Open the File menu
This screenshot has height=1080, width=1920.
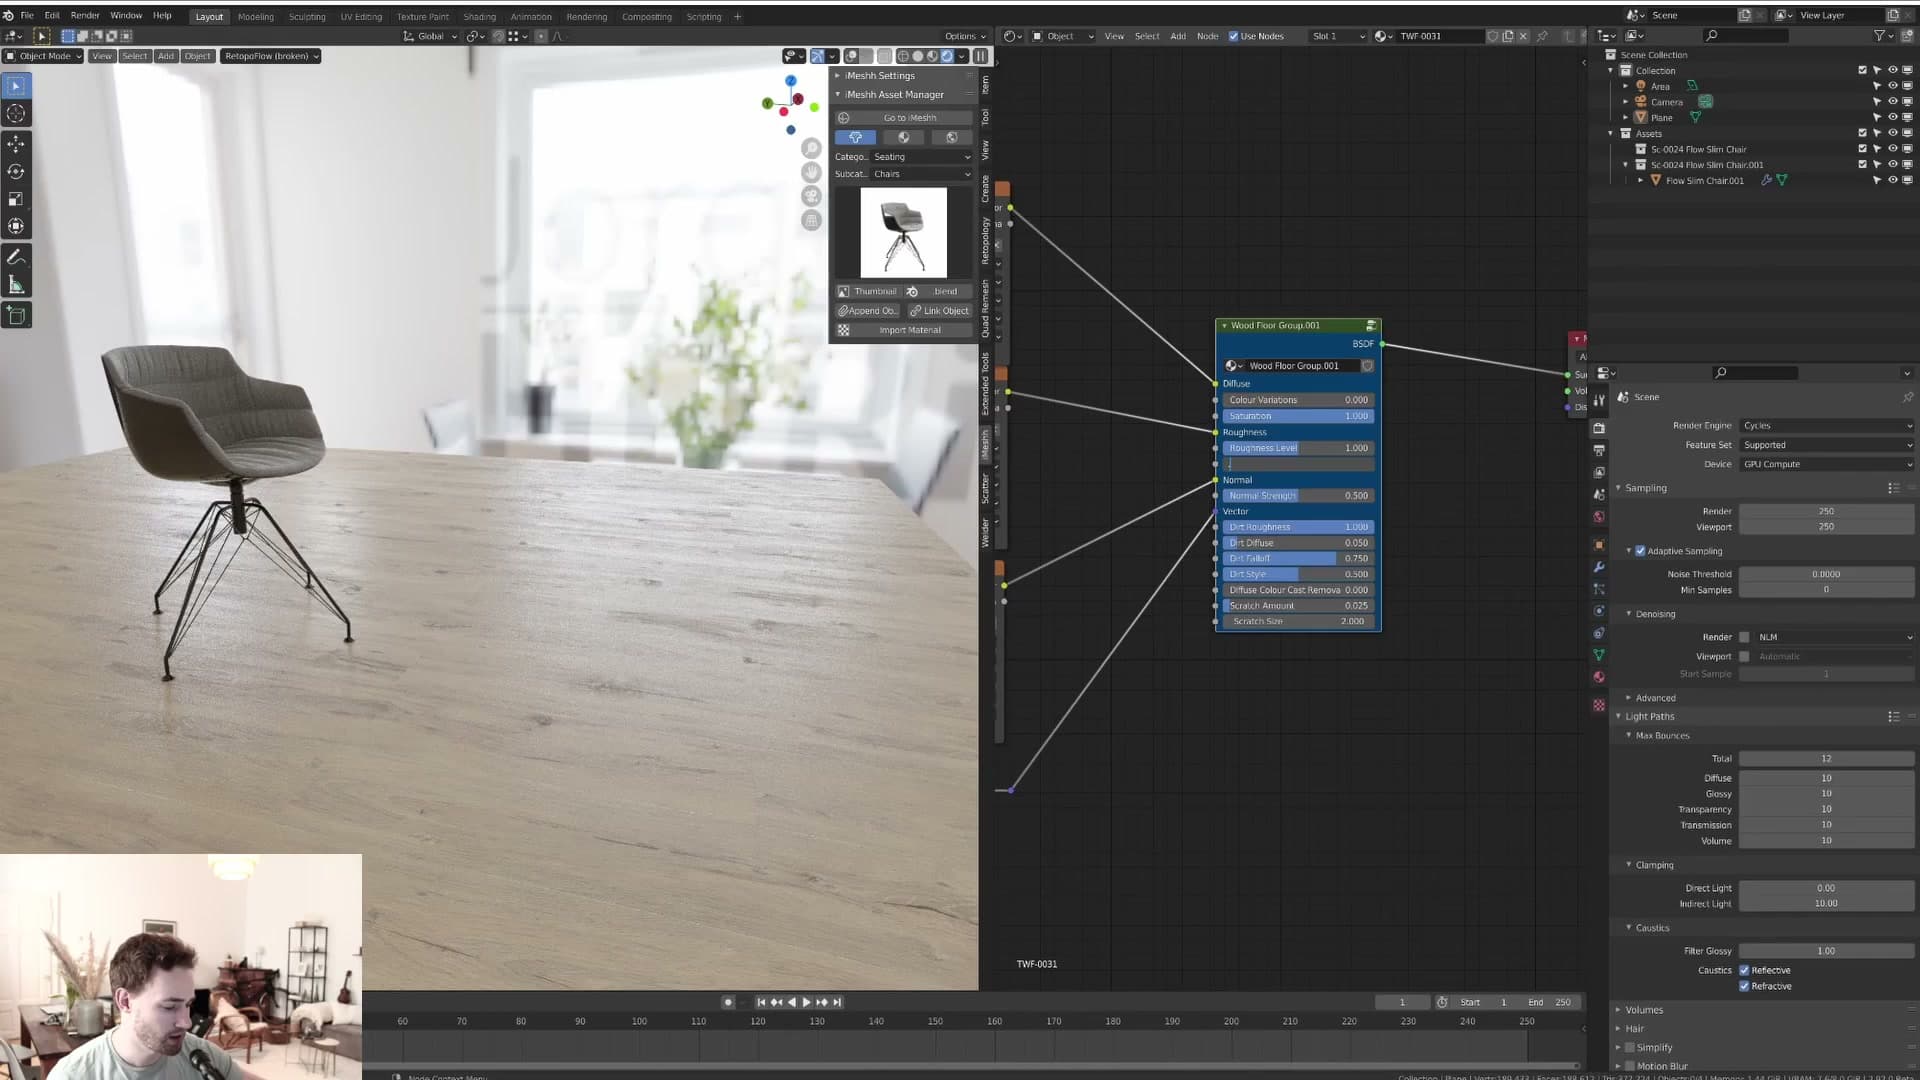pyautogui.click(x=27, y=16)
